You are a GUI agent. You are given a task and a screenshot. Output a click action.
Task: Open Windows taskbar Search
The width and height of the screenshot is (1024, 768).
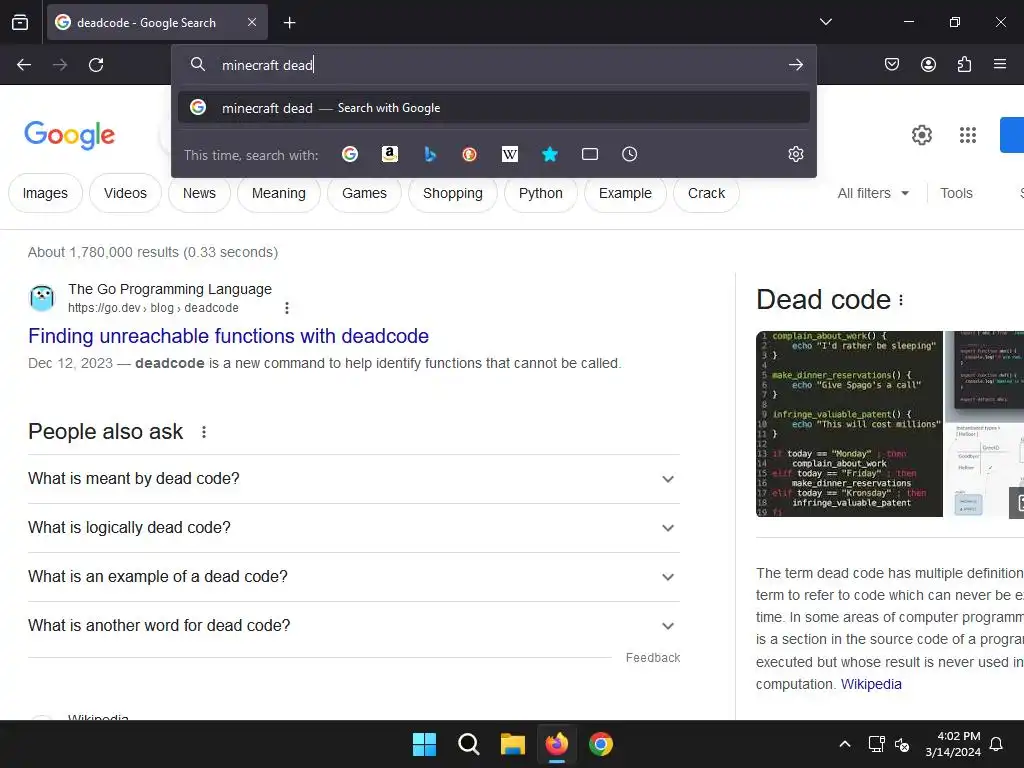[x=468, y=744]
